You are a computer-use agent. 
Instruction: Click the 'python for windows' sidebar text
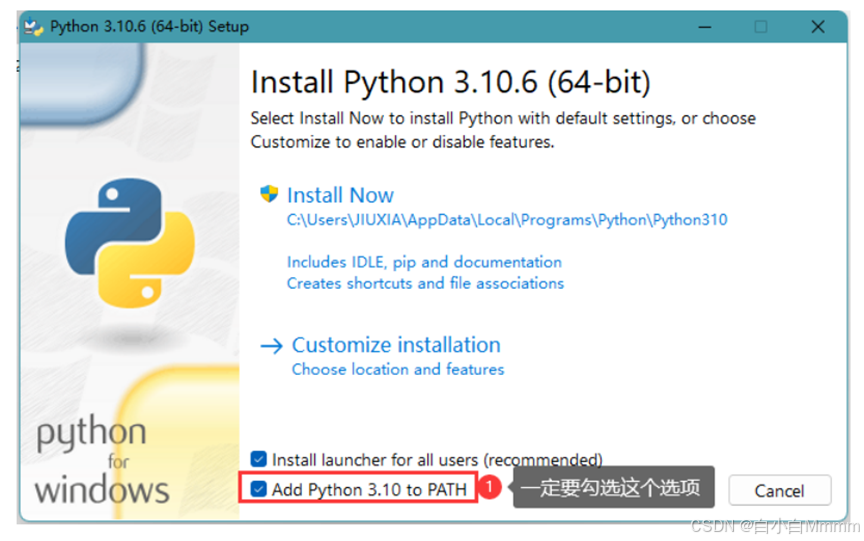click(x=101, y=460)
